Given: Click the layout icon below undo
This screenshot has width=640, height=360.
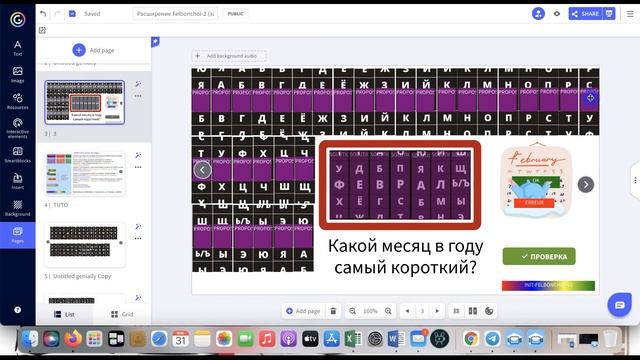Looking at the screenshot, I should pyautogui.click(x=42, y=30).
